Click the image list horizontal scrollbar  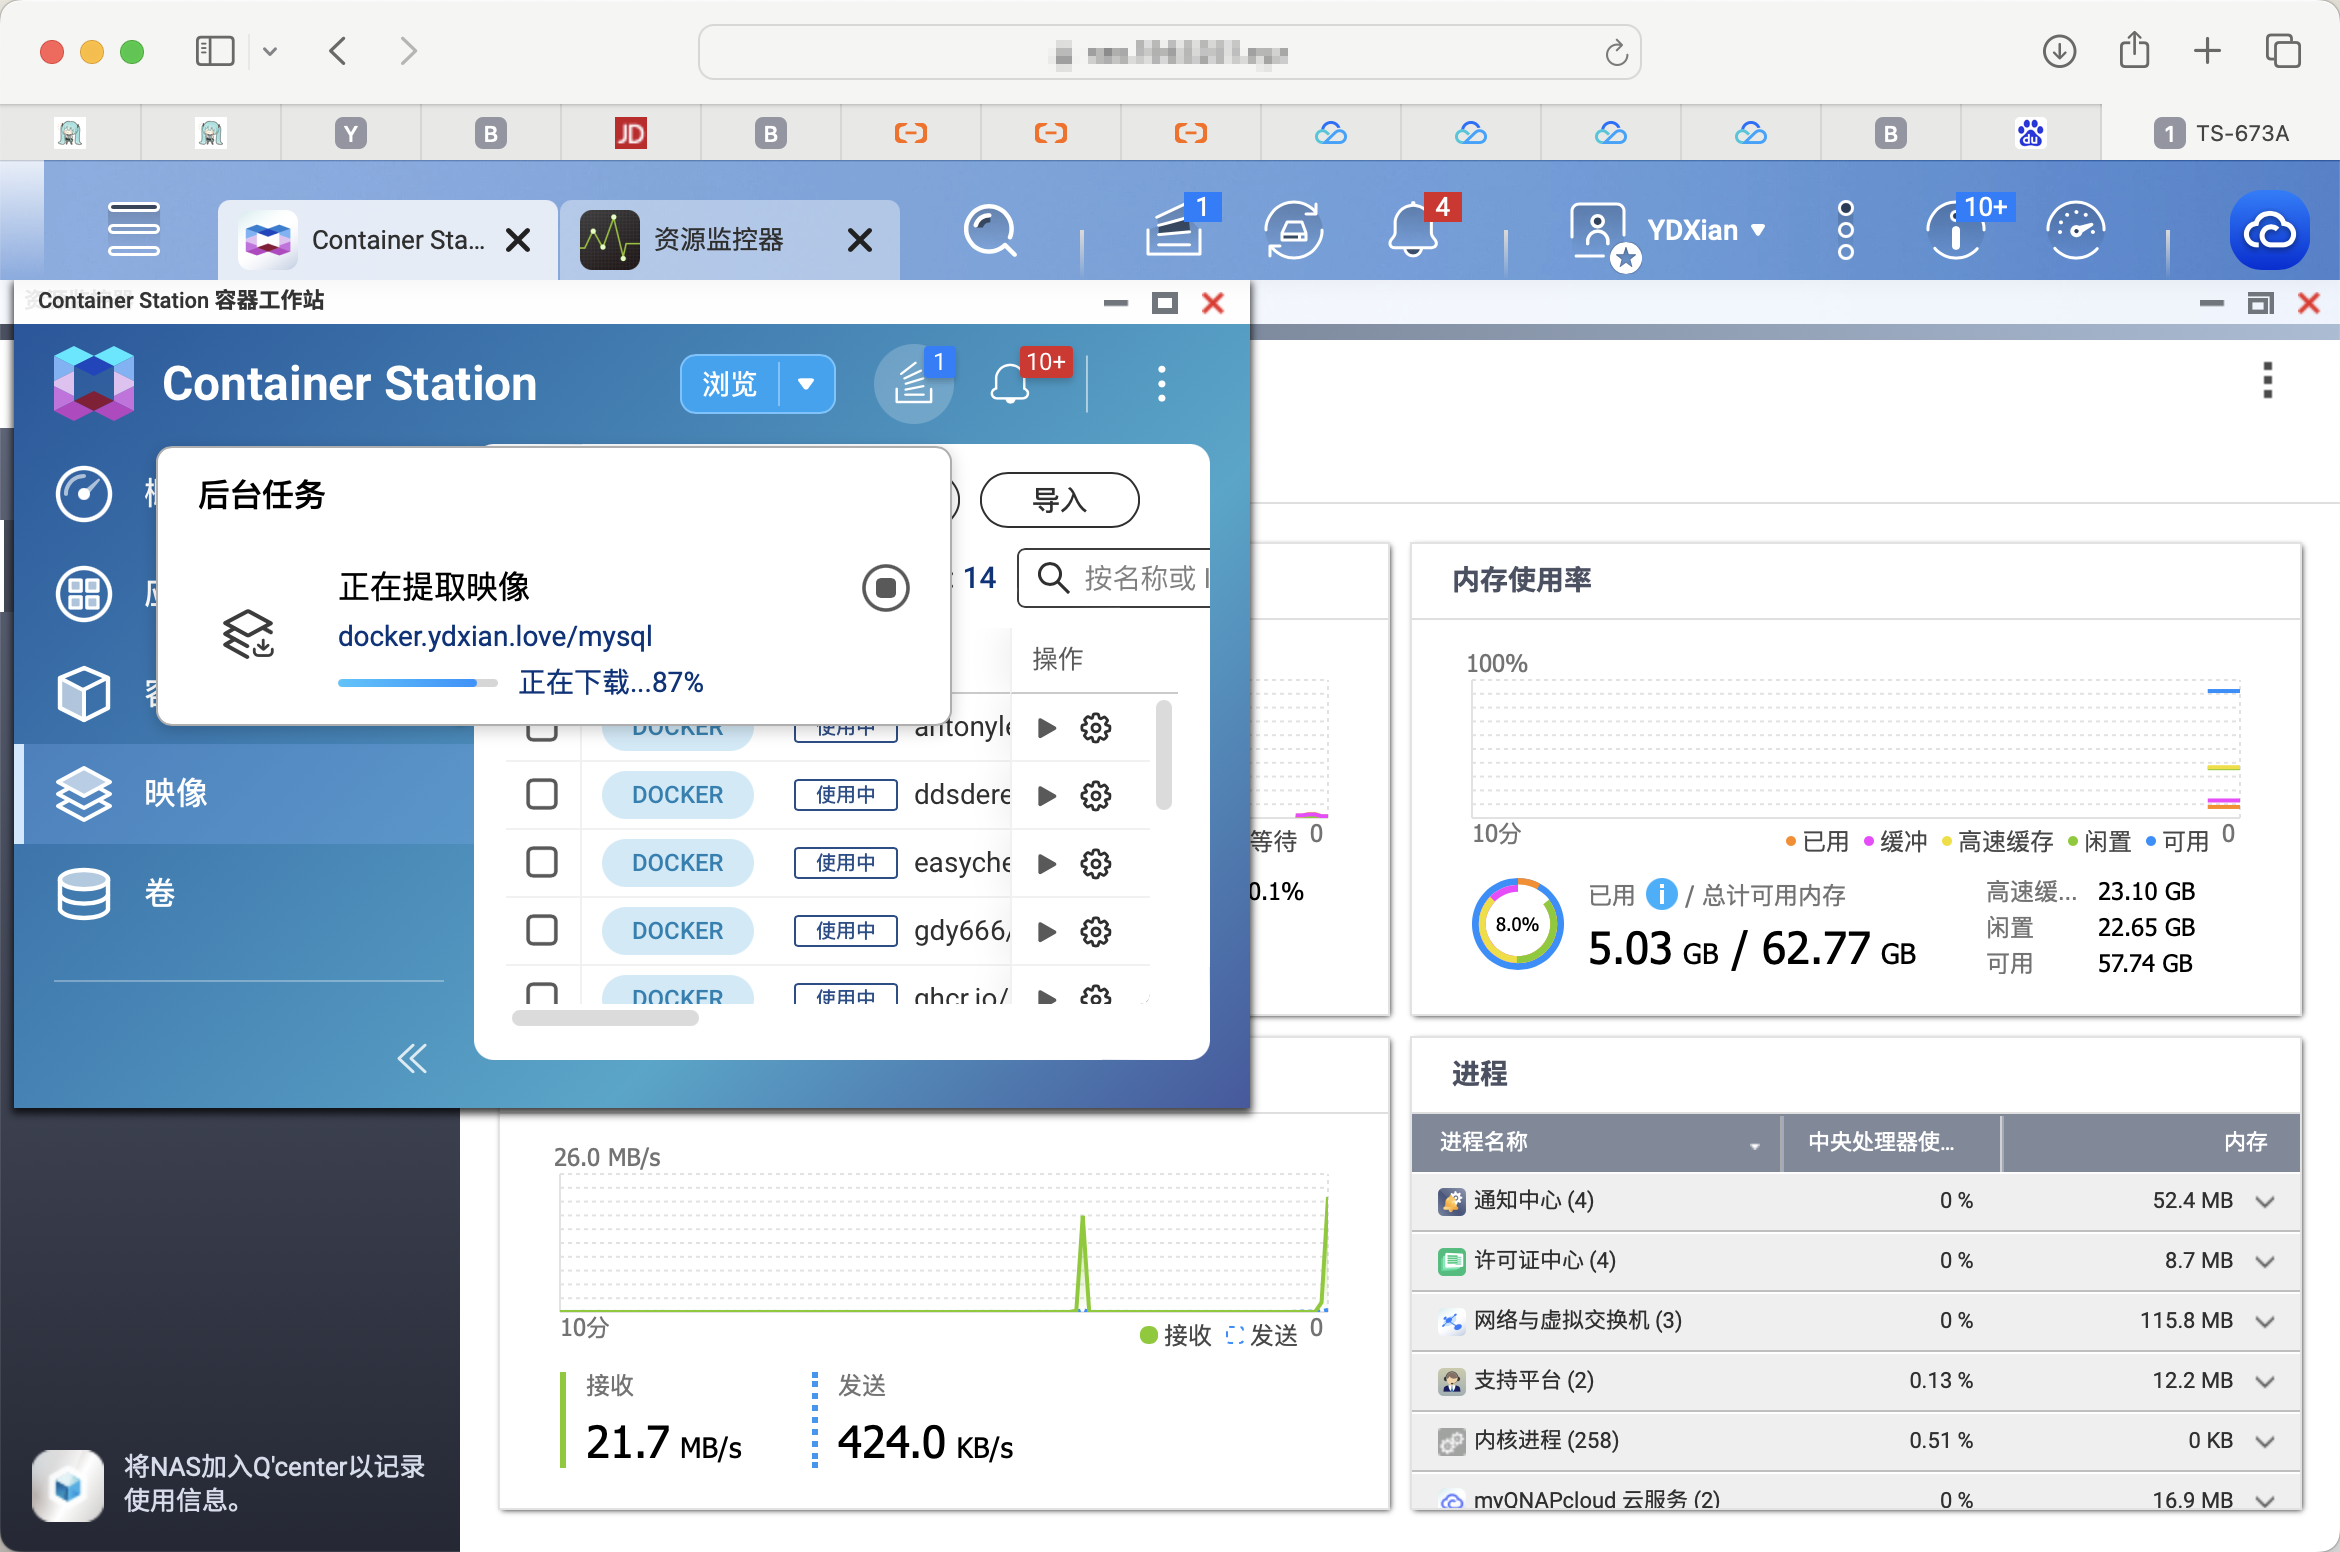point(605,1018)
